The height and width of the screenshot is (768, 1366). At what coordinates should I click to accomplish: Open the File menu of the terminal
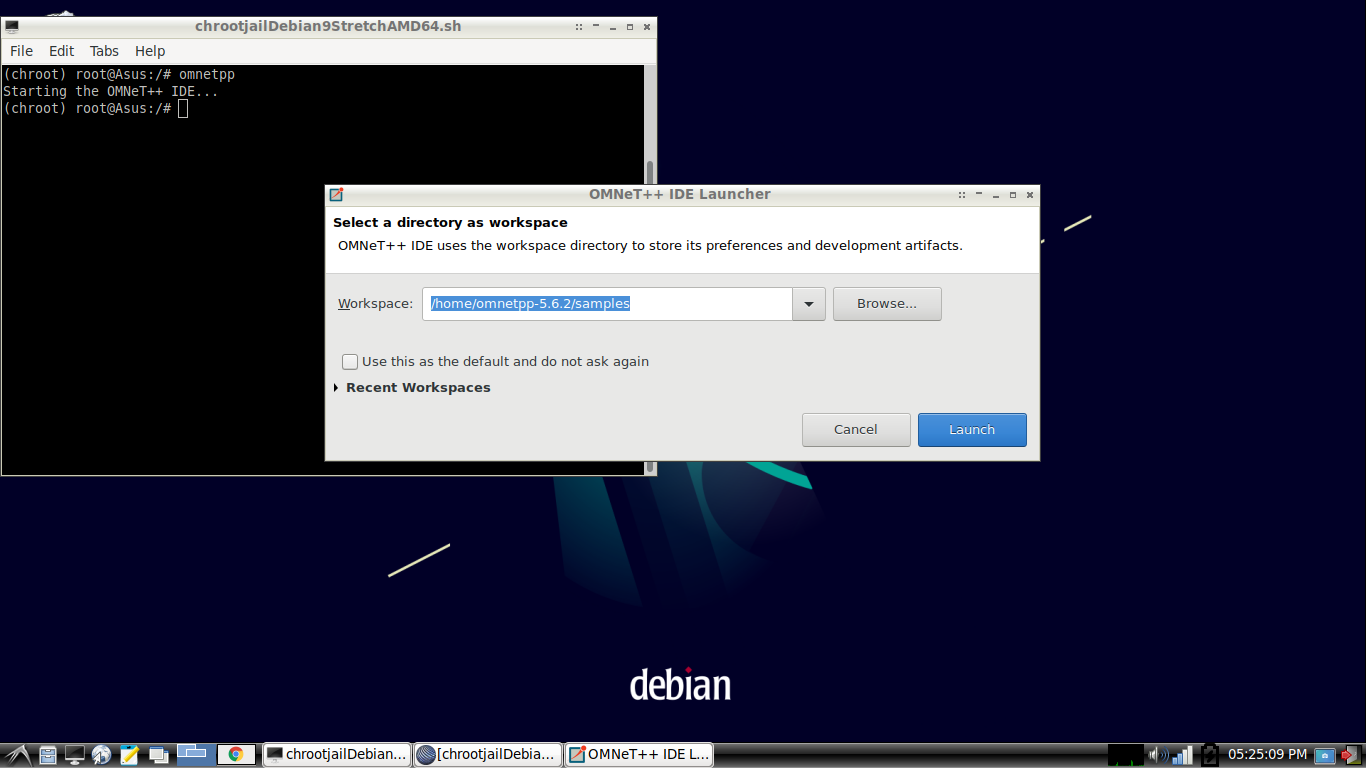pyautogui.click(x=20, y=51)
